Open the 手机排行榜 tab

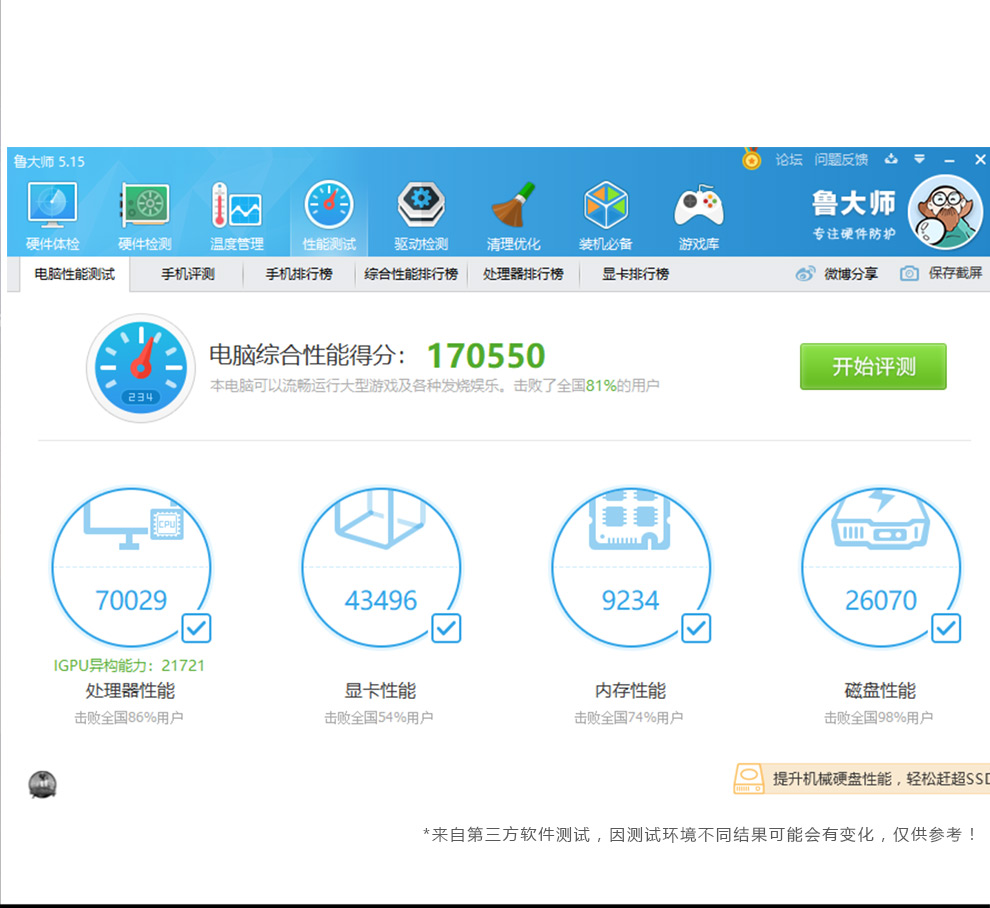pyautogui.click(x=299, y=274)
